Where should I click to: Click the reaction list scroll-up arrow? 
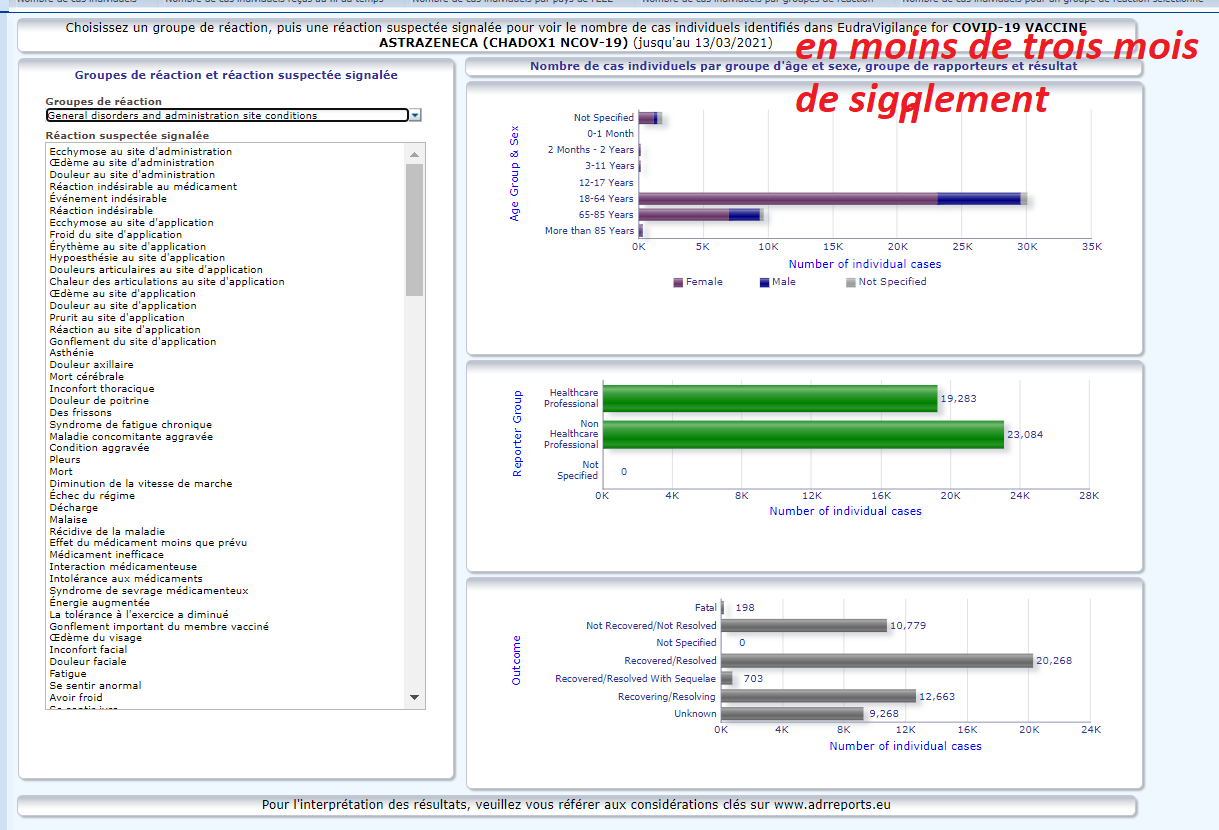pyautogui.click(x=414, y=153)
